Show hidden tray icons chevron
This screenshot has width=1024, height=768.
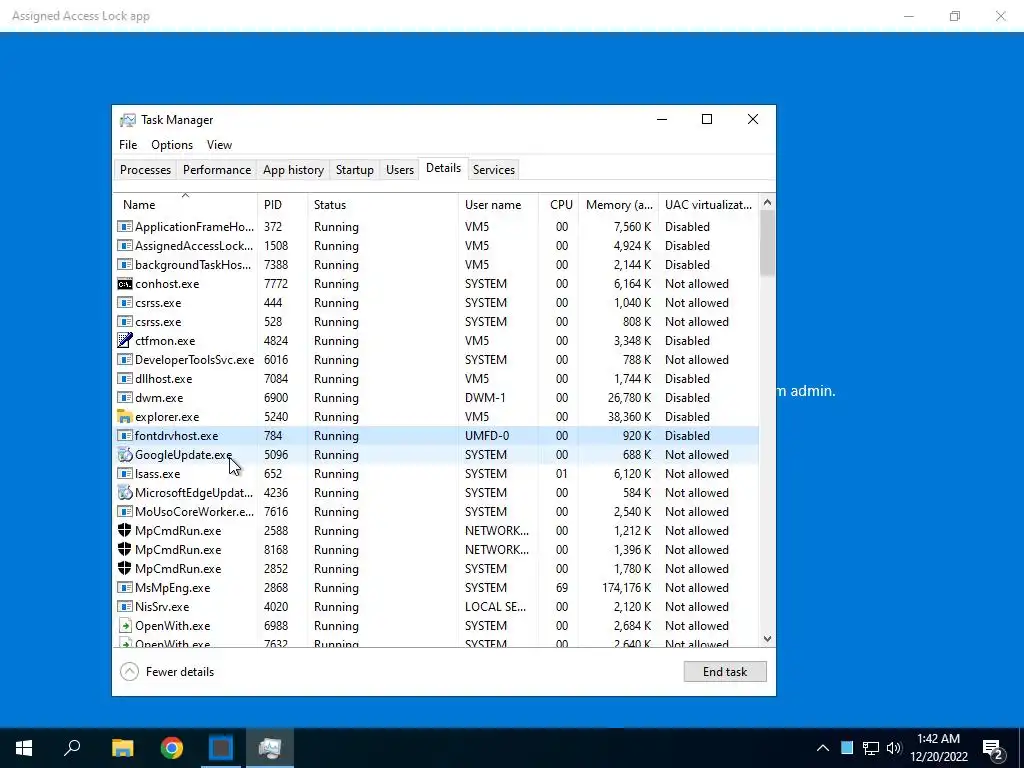point(823,748)
